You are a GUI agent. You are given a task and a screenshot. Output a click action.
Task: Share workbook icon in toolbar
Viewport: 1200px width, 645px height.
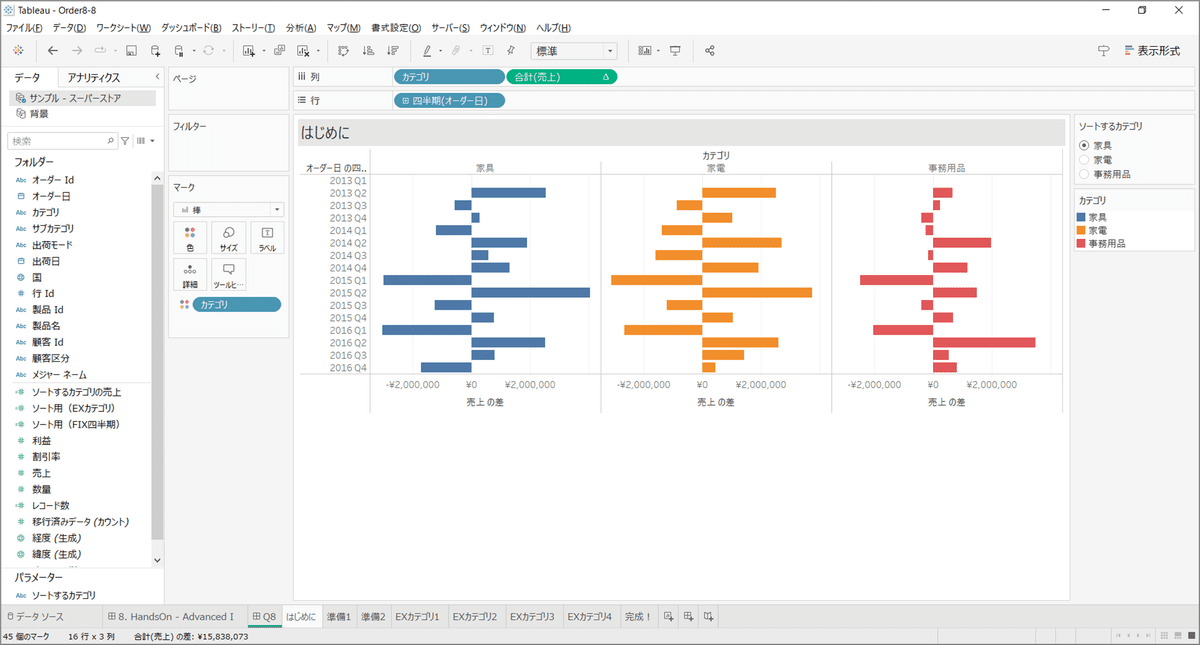[710, 50]
